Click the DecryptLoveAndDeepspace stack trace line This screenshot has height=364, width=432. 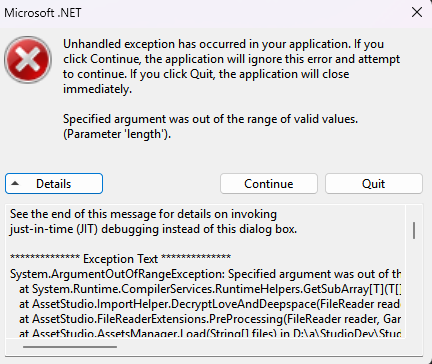(210, 304)
